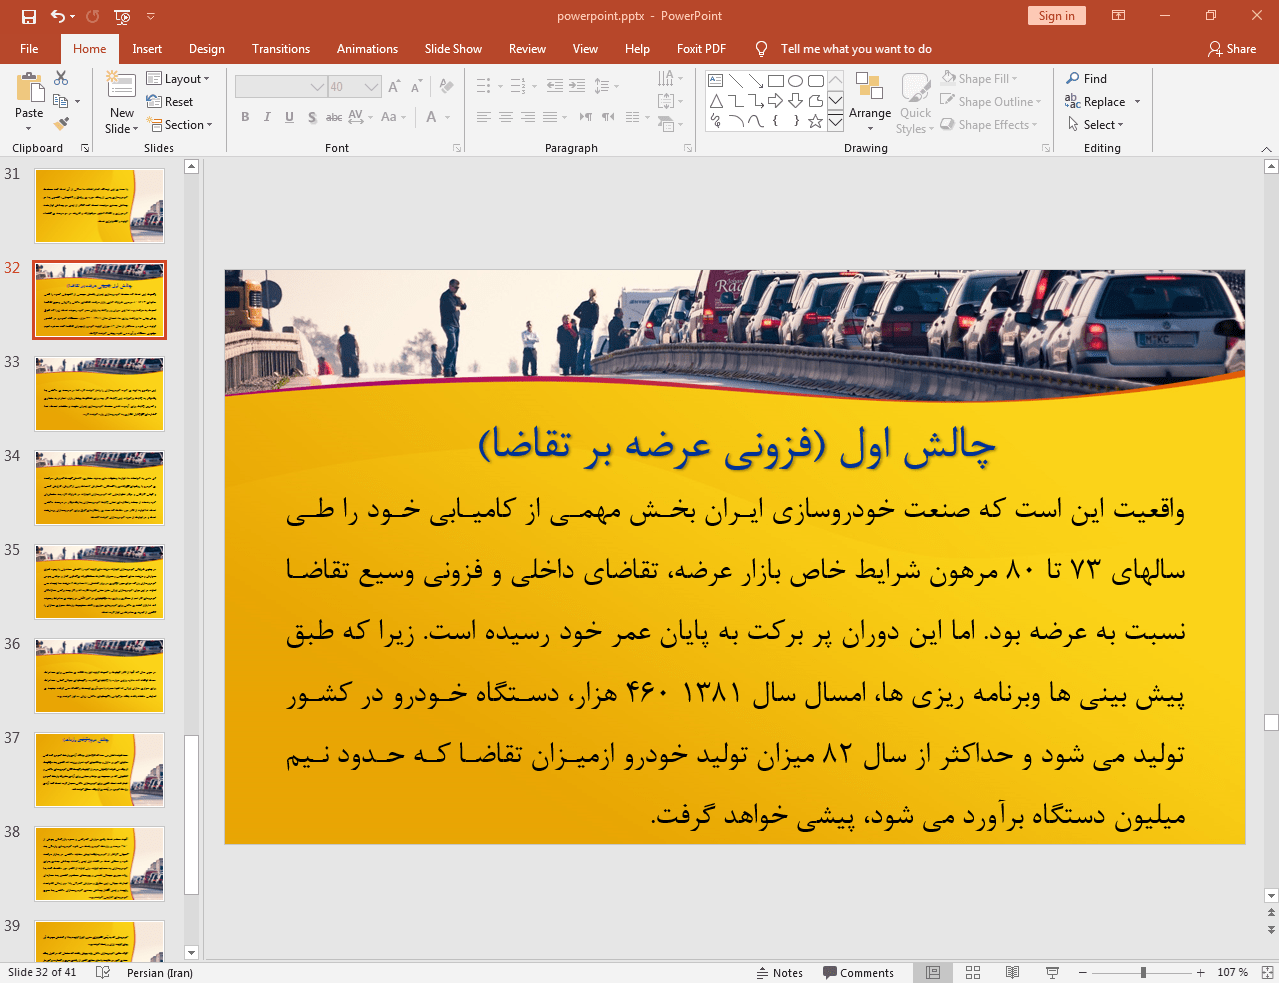Screen dimensions: 1279x983
Task: Switch to the Slide Show tab
Action: [453, 48]
